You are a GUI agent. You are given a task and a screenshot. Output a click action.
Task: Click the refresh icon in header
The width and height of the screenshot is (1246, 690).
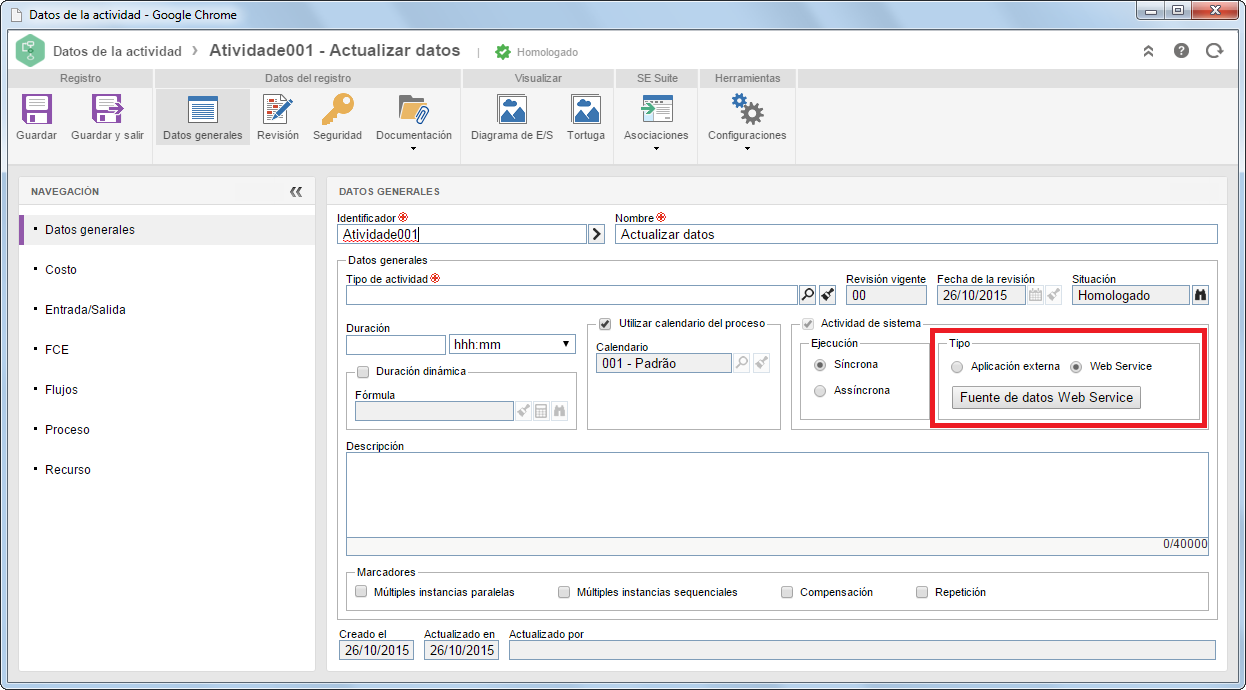[x=1214, y=51]
